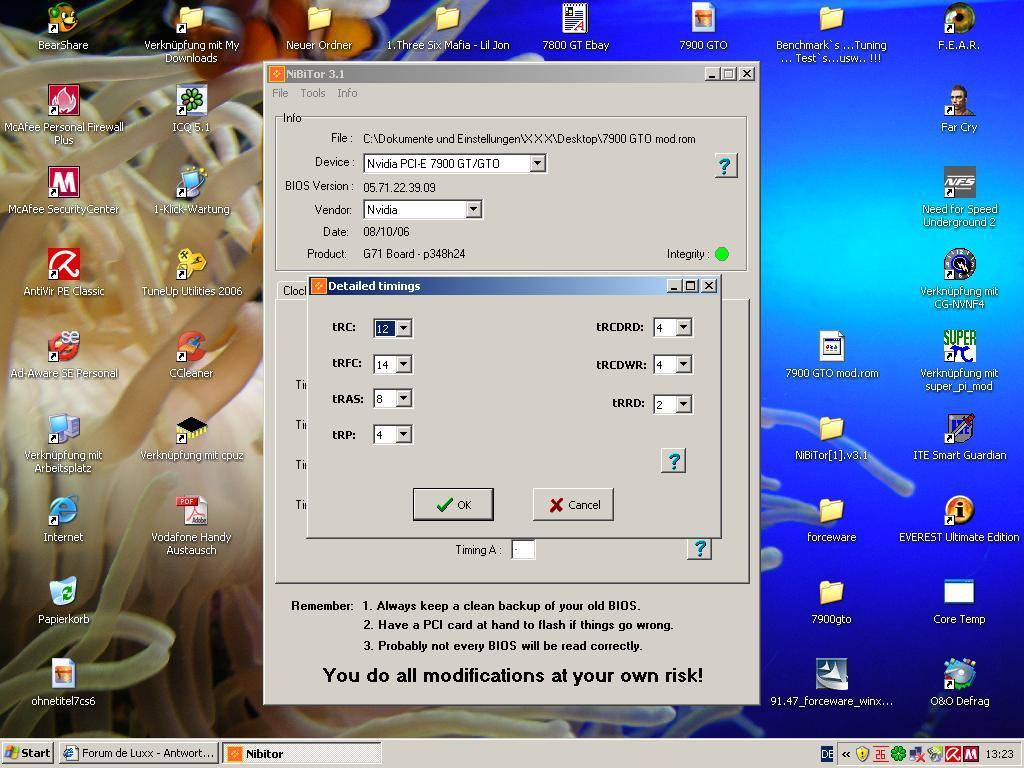
Task: Click the Start button
Action: coord(27,753)
